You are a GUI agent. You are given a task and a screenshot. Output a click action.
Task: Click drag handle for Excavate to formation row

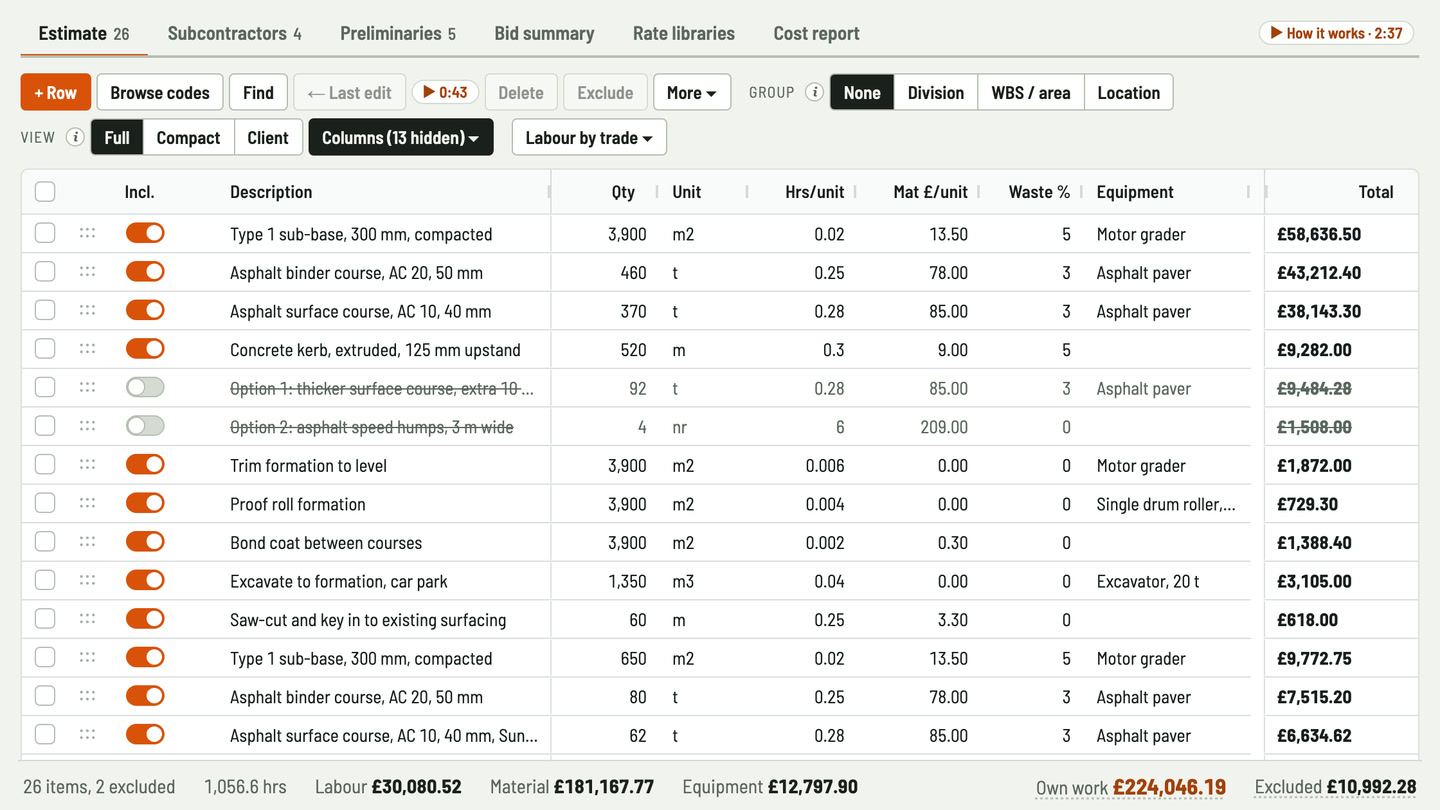point(87,580)
